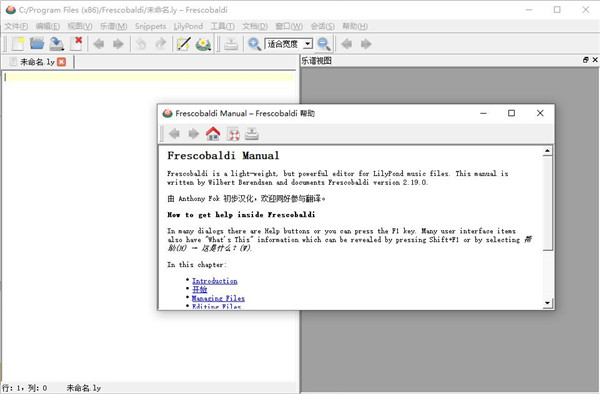Close the 乐谱视图 panel
The width and height of the screenshot is (600, 394).
pyautogui.click(x=595, y=60)
